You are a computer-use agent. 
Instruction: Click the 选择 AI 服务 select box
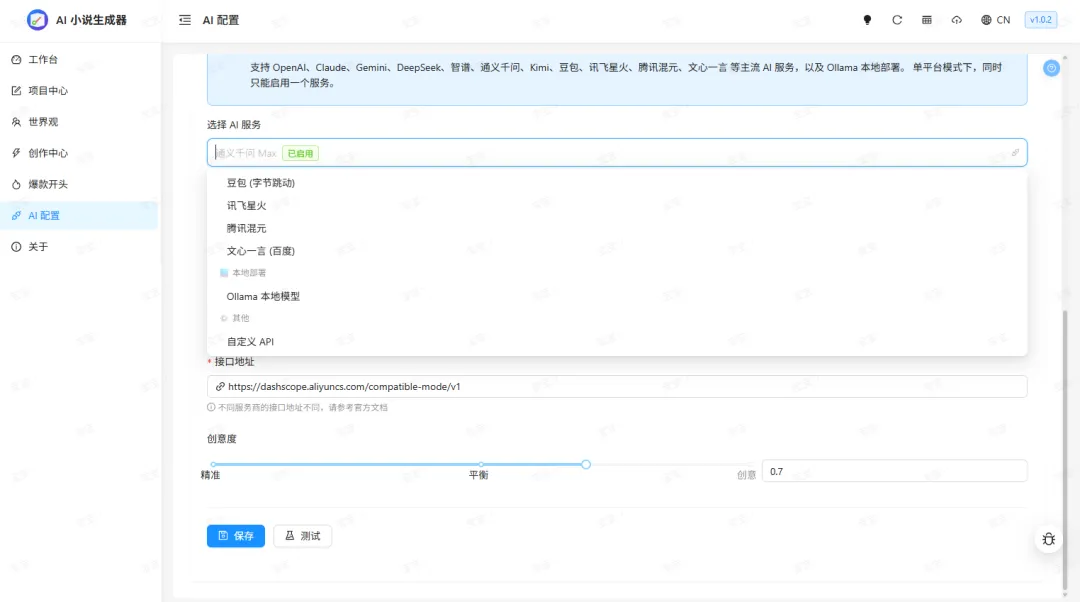point(616,152)
